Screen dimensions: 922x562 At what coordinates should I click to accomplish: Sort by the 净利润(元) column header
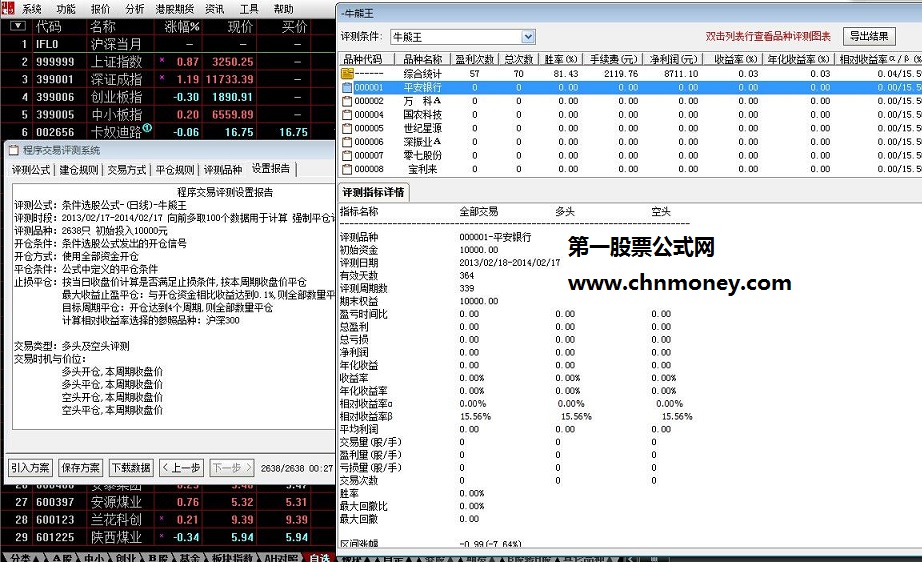coord(673,59)
